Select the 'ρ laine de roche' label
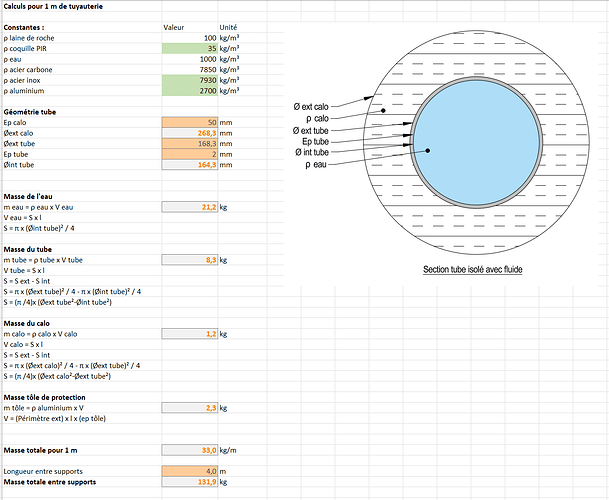The width and height of the screenshot is (609, 500). [x=29, y=38]
